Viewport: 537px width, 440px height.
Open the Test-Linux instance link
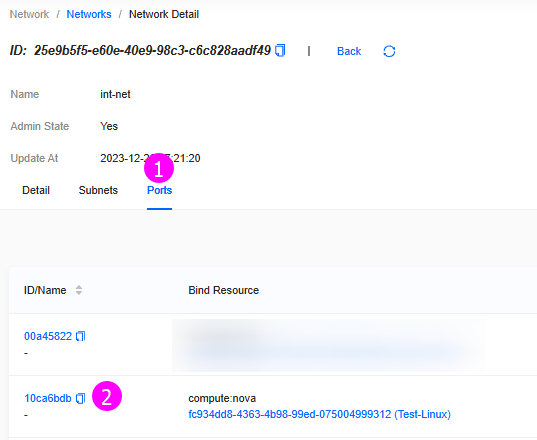[x=320, y=414]
